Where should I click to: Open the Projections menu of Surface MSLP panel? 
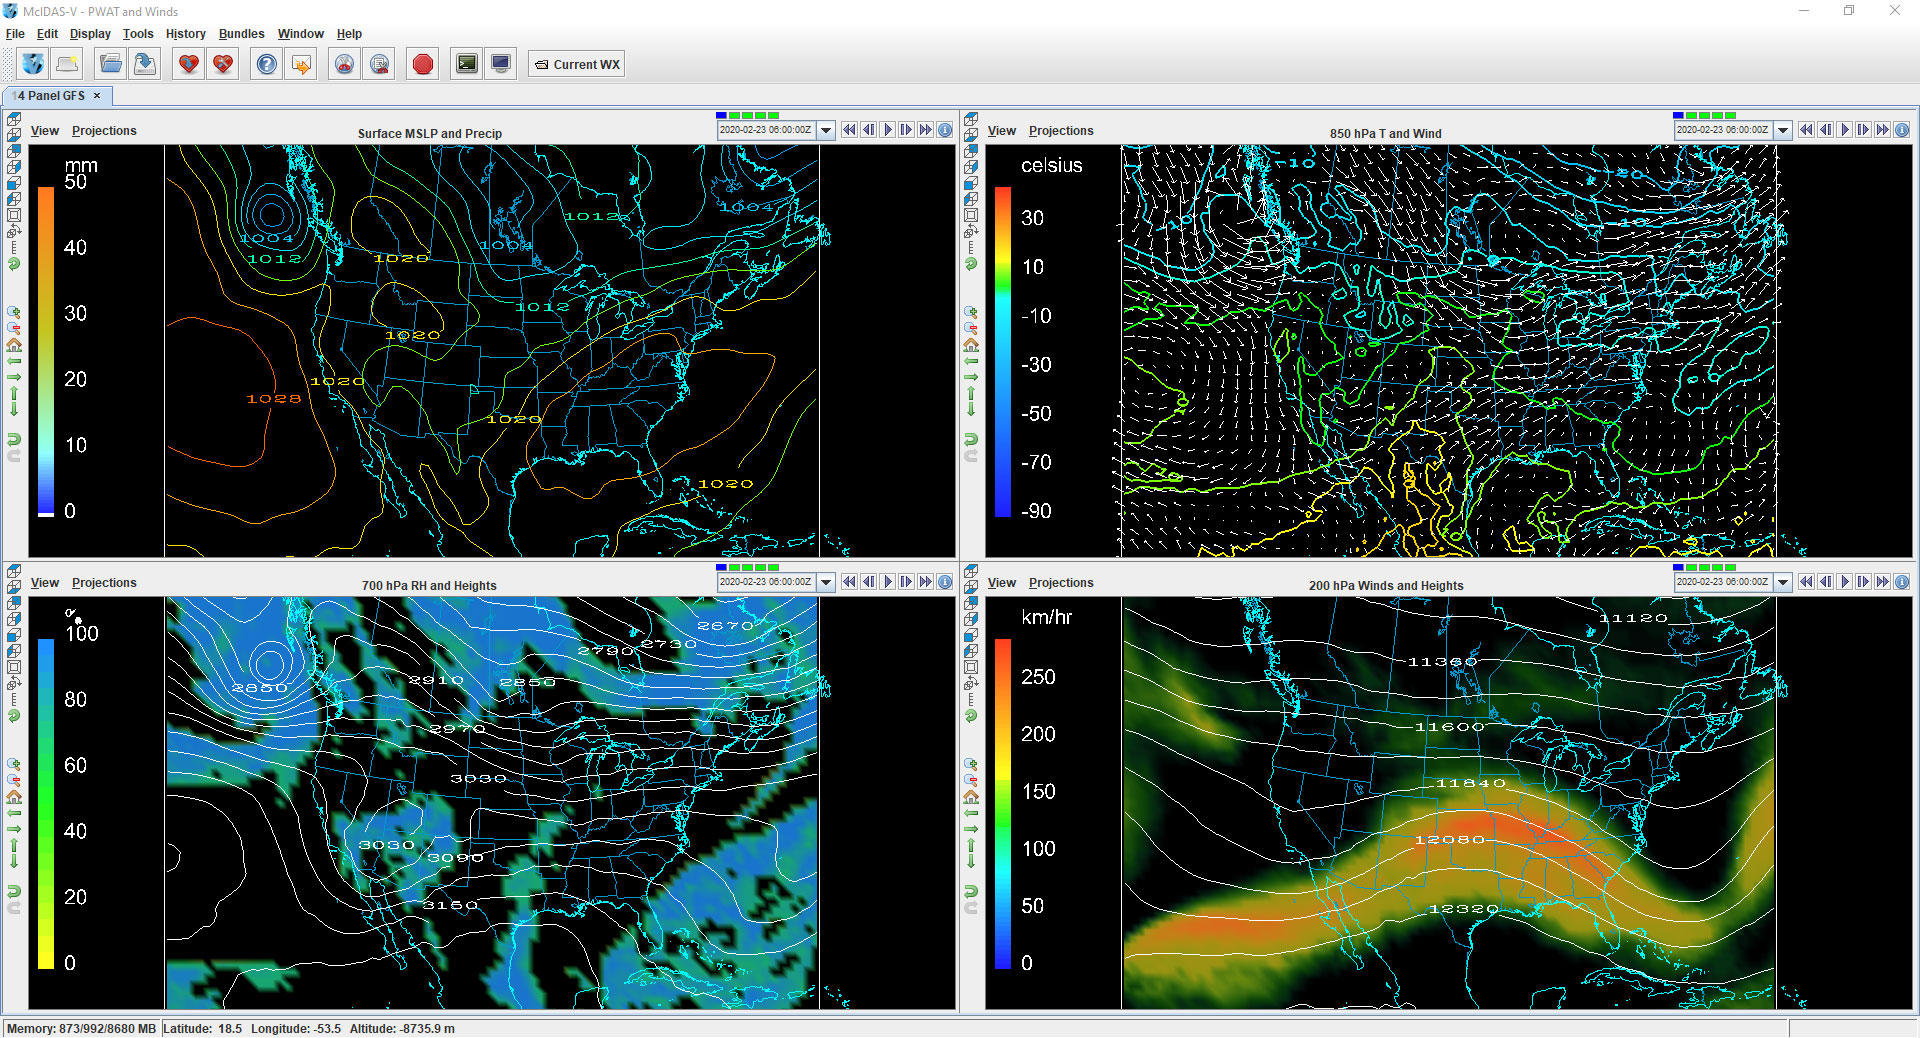click(x=104, y=130)
